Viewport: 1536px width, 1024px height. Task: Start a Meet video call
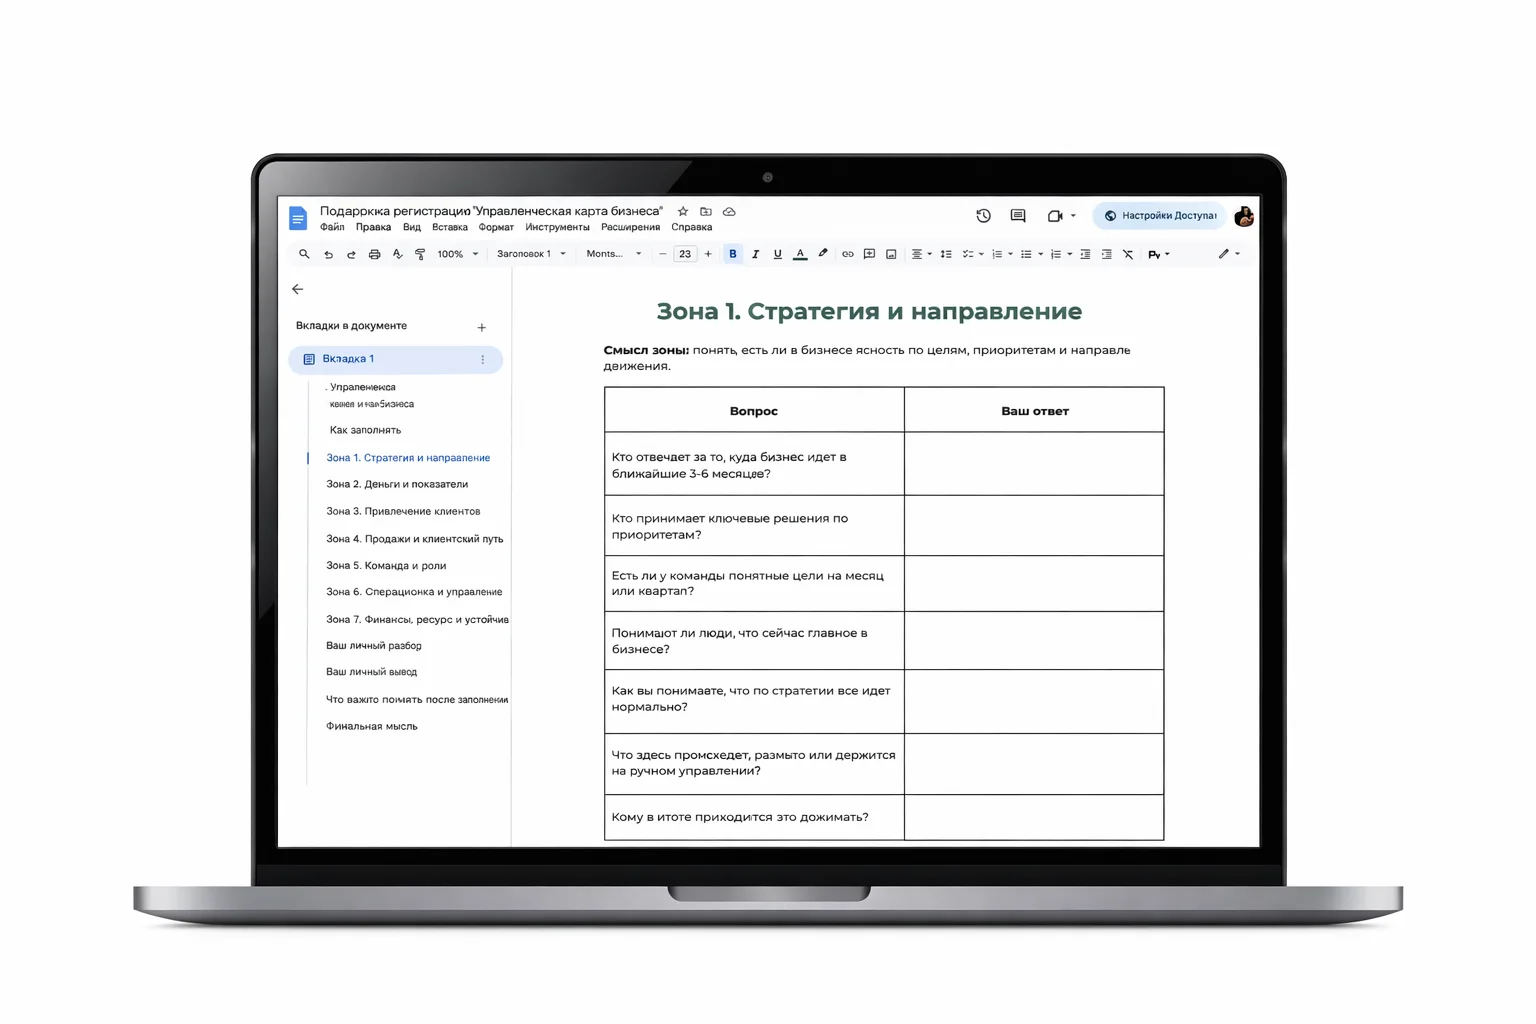click(1053, 215)
